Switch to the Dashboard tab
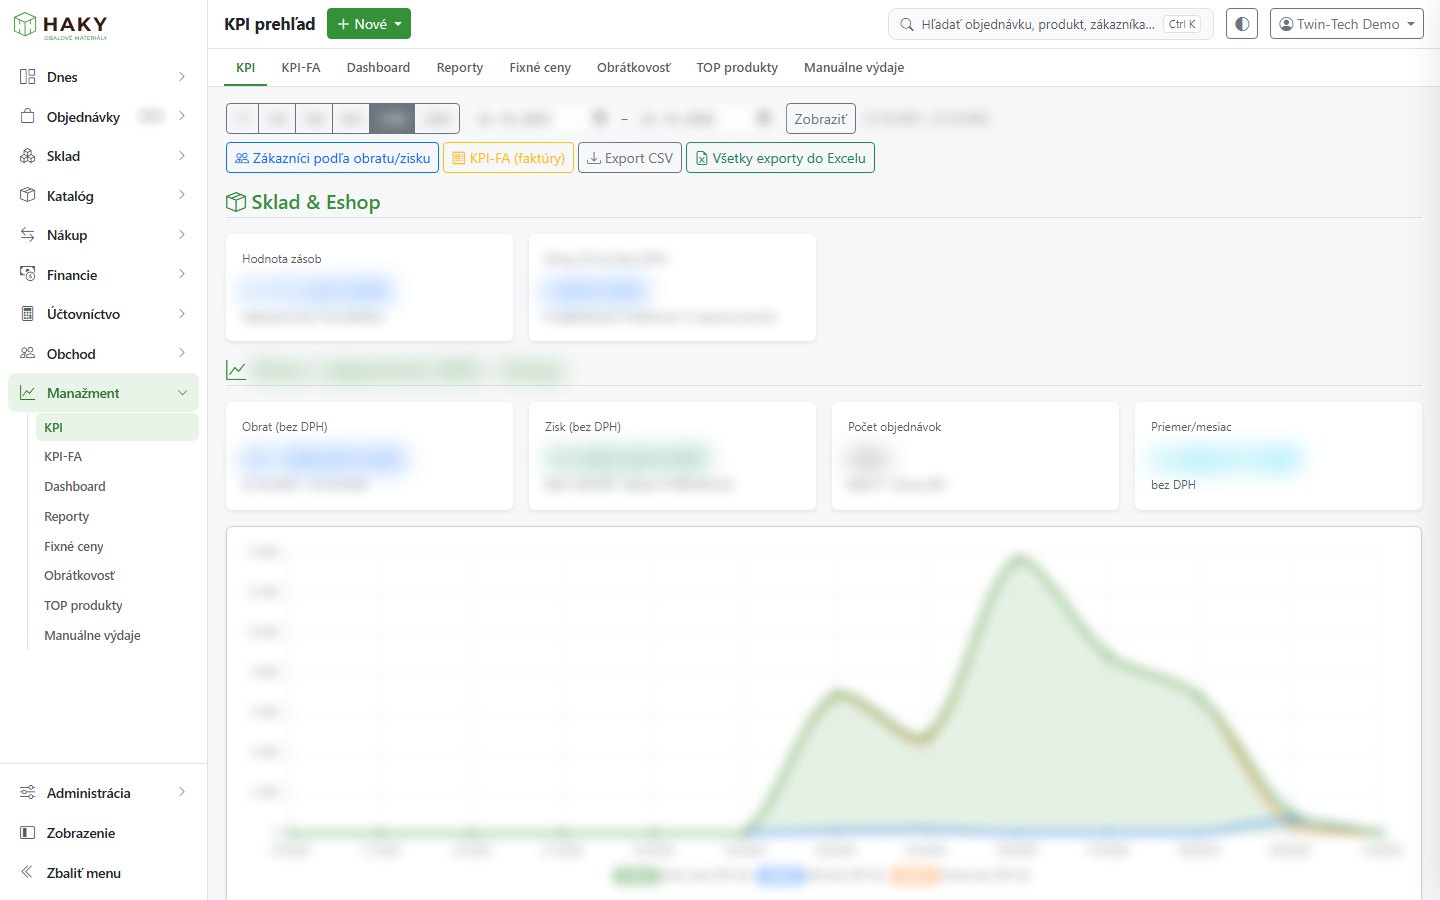The image size is (1440, 900). tap(378, 68)
